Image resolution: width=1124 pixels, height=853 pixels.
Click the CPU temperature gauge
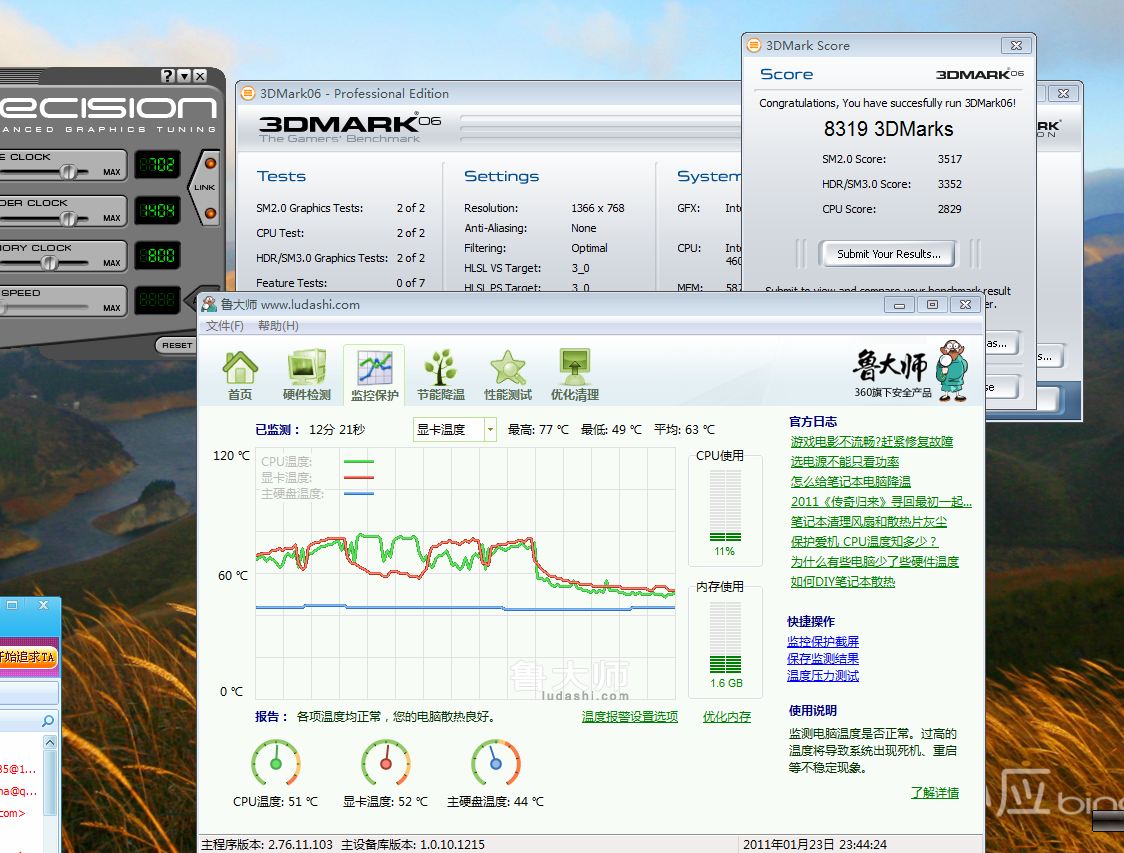point(276,763)
